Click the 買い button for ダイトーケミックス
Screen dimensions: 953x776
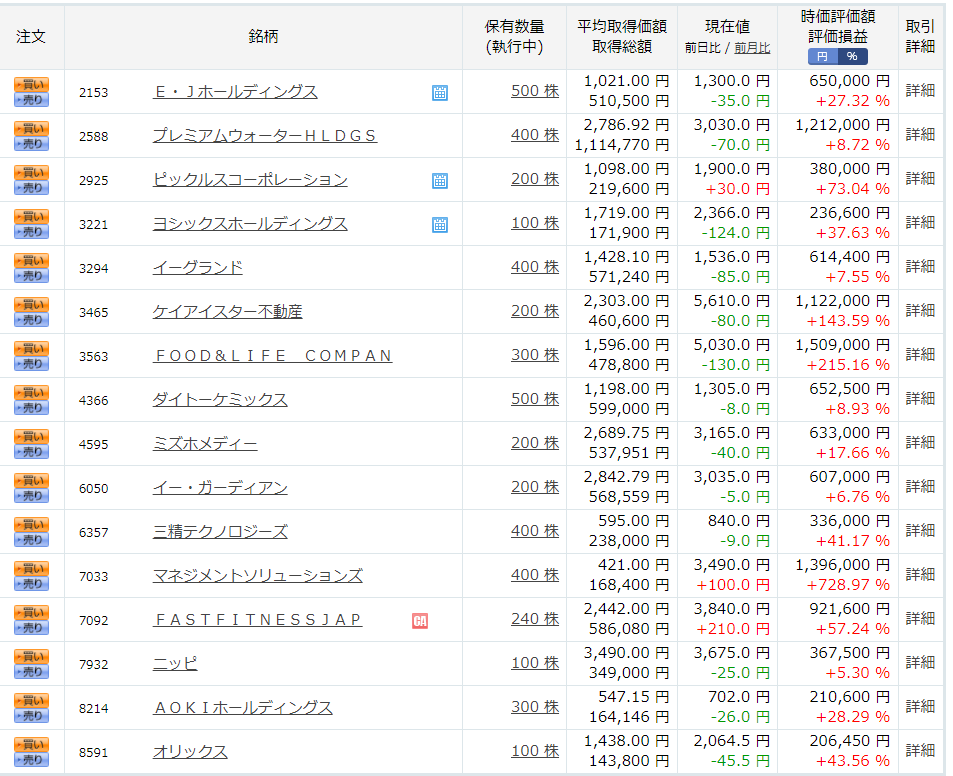coord(32,393)
